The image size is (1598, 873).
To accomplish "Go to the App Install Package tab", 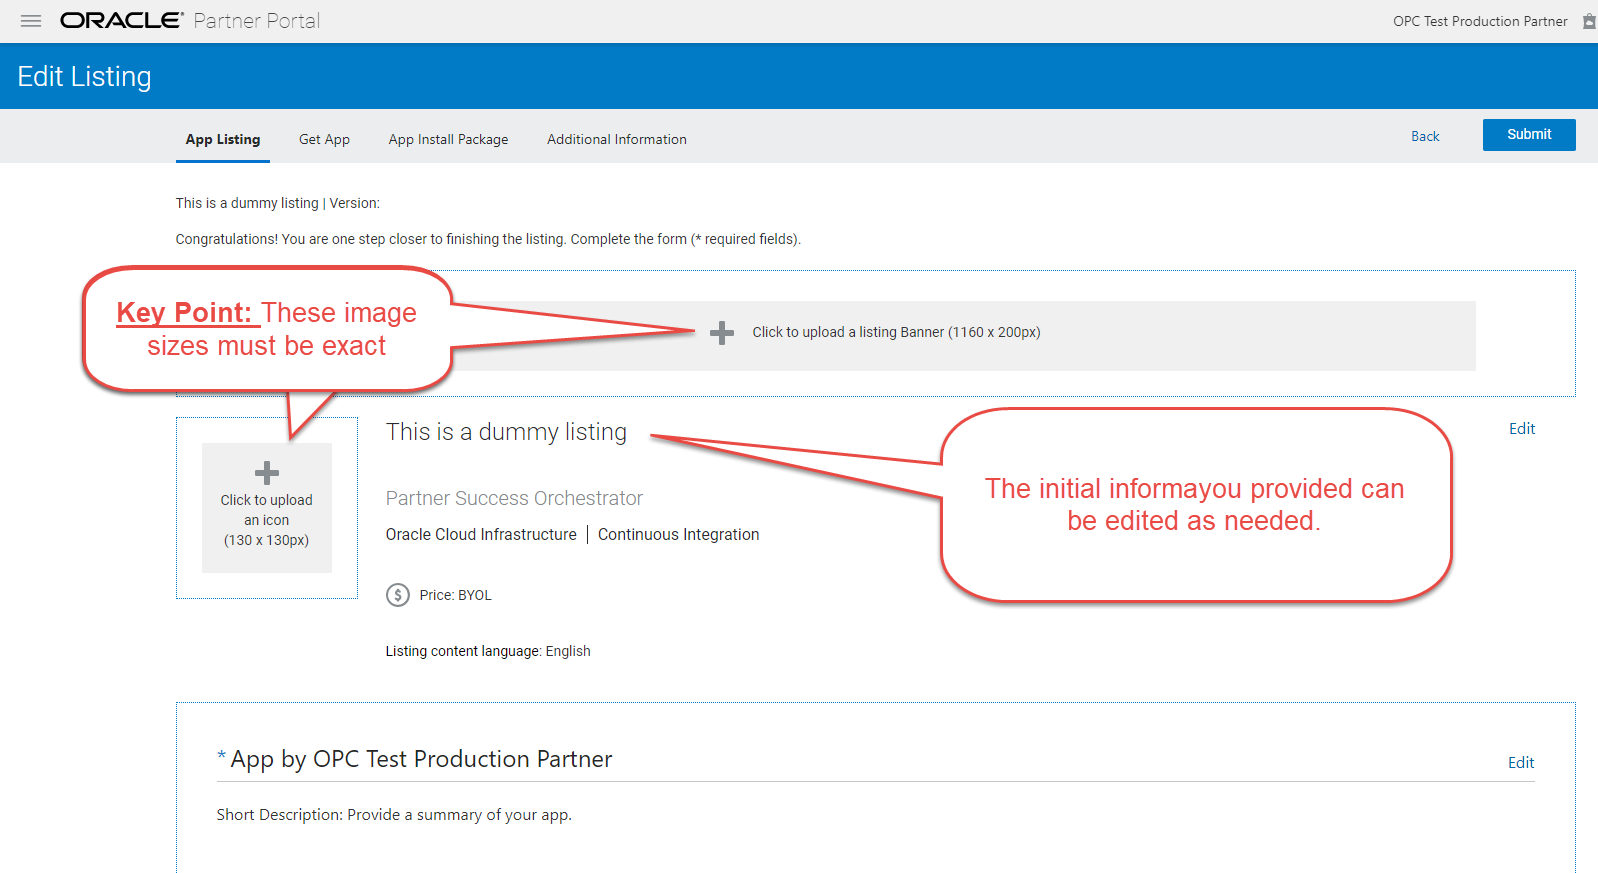I will pos(448,140).
